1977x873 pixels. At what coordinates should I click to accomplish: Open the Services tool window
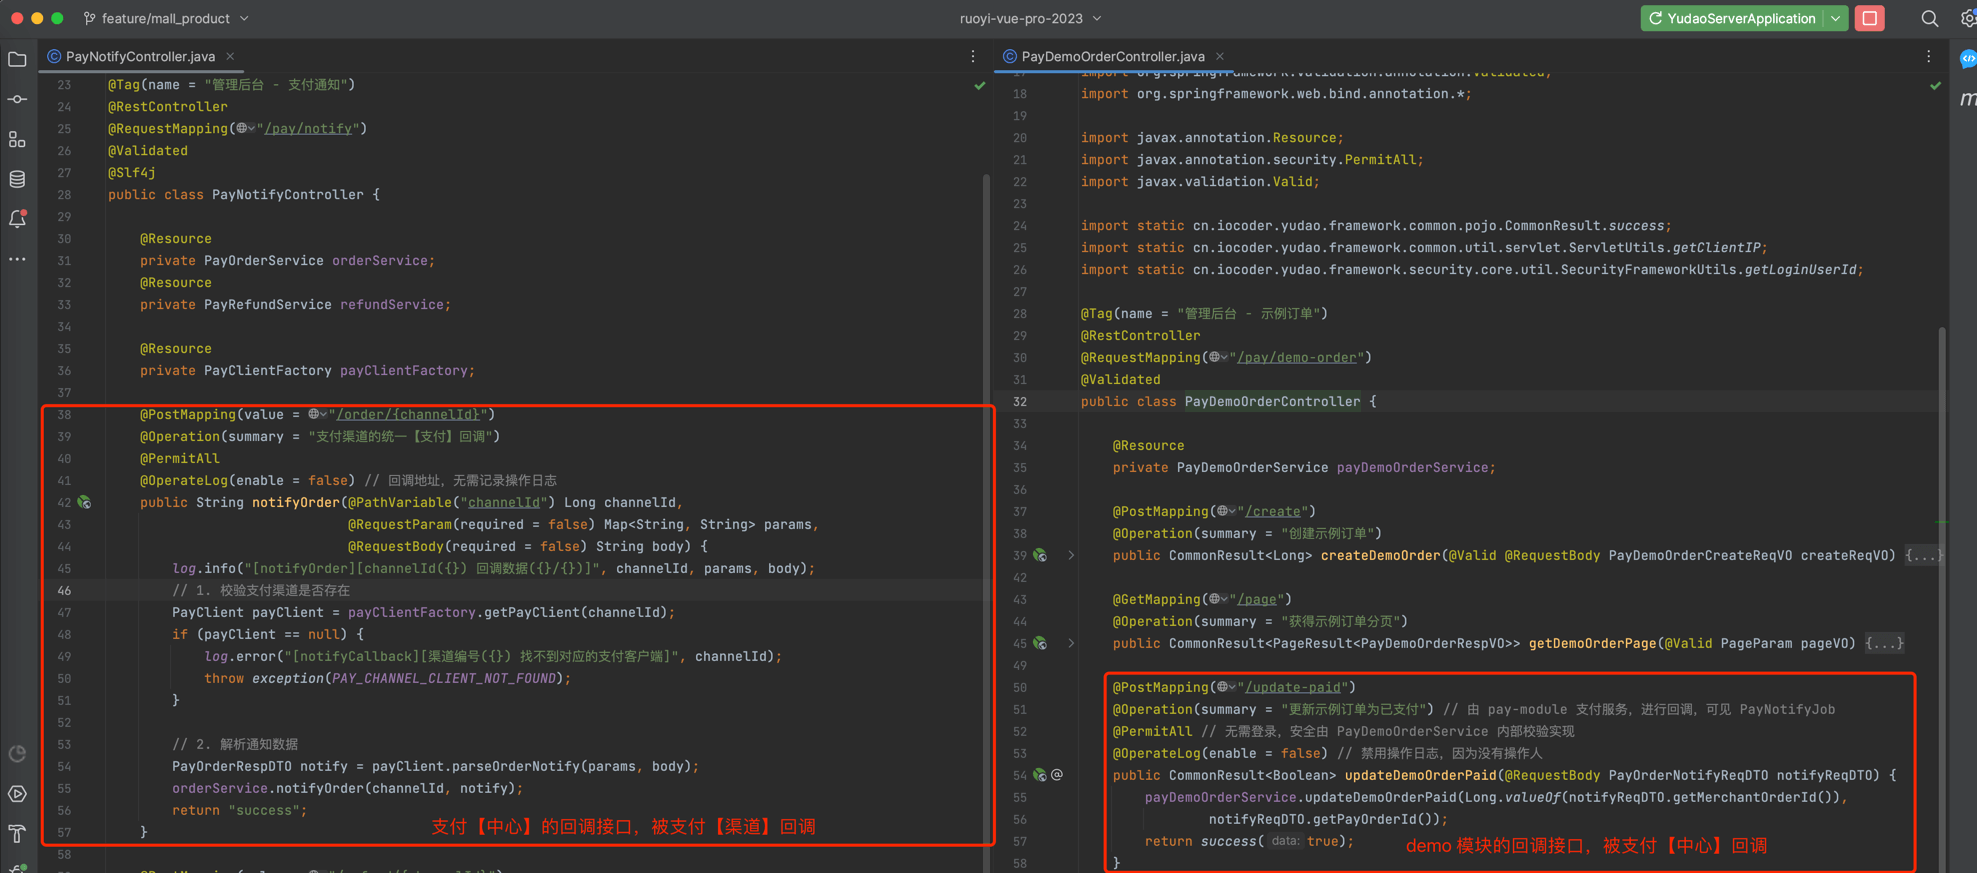(x=17, y=794)
